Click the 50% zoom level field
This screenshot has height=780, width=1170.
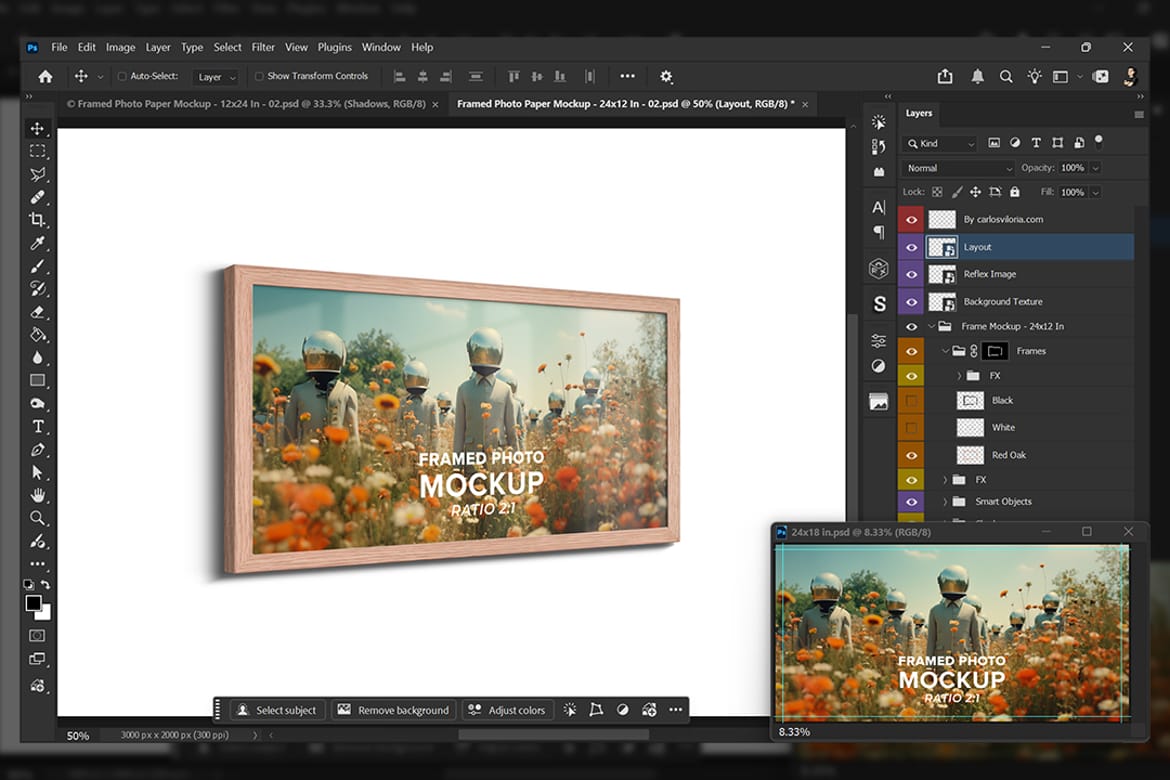[x=78, y=736]
